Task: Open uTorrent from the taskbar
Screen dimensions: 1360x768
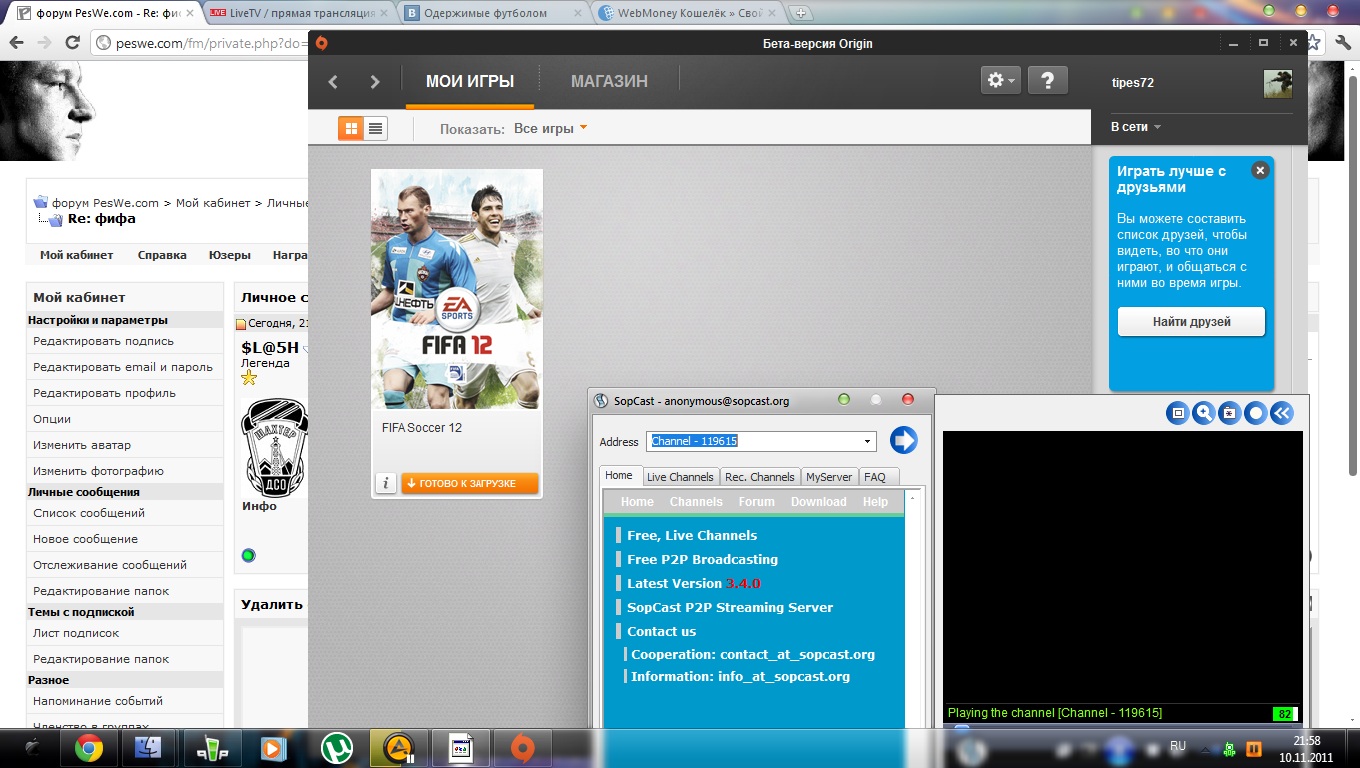Action: coord(337,748)
